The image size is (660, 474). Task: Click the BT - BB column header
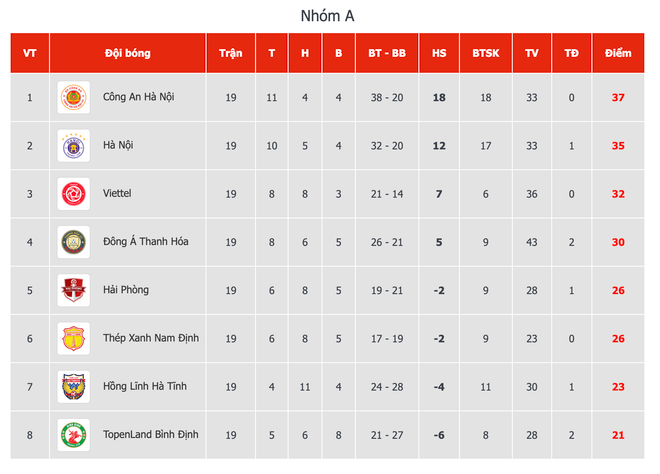point(386,53)
